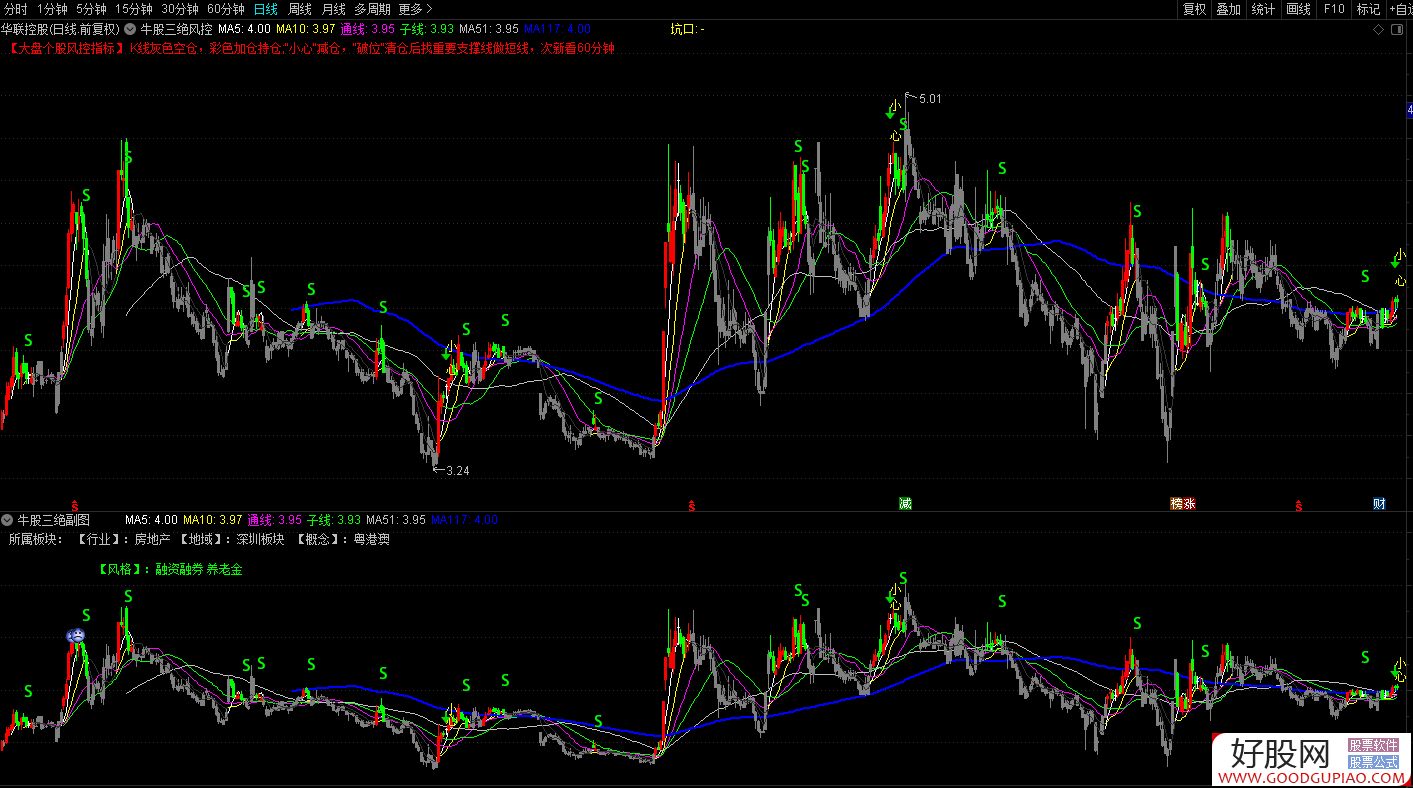Select the 30分钟 period tab

[x=180, y=9]
